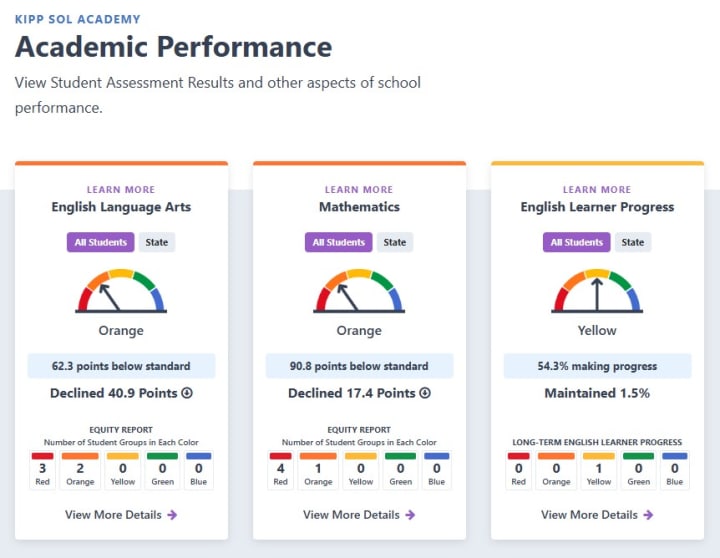Click the Red swatch in English Language Arts equity report
The width and height of the screenshot is (720, 558).
coord(43,456)
